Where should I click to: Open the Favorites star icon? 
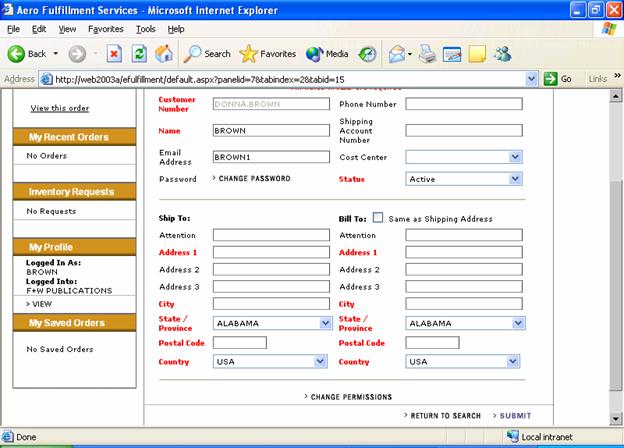[249, 53]
